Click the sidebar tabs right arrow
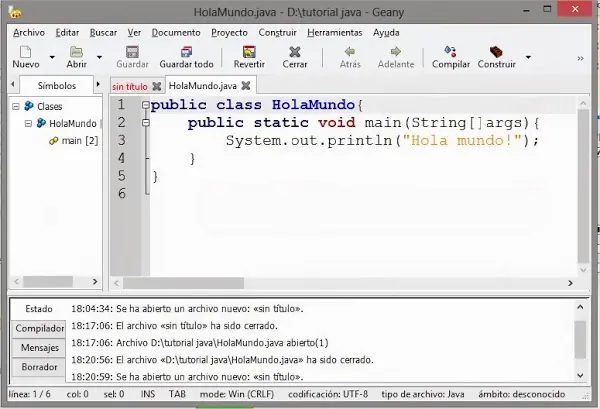This screenshot has height=409, width=600. [x=98, y=84]
